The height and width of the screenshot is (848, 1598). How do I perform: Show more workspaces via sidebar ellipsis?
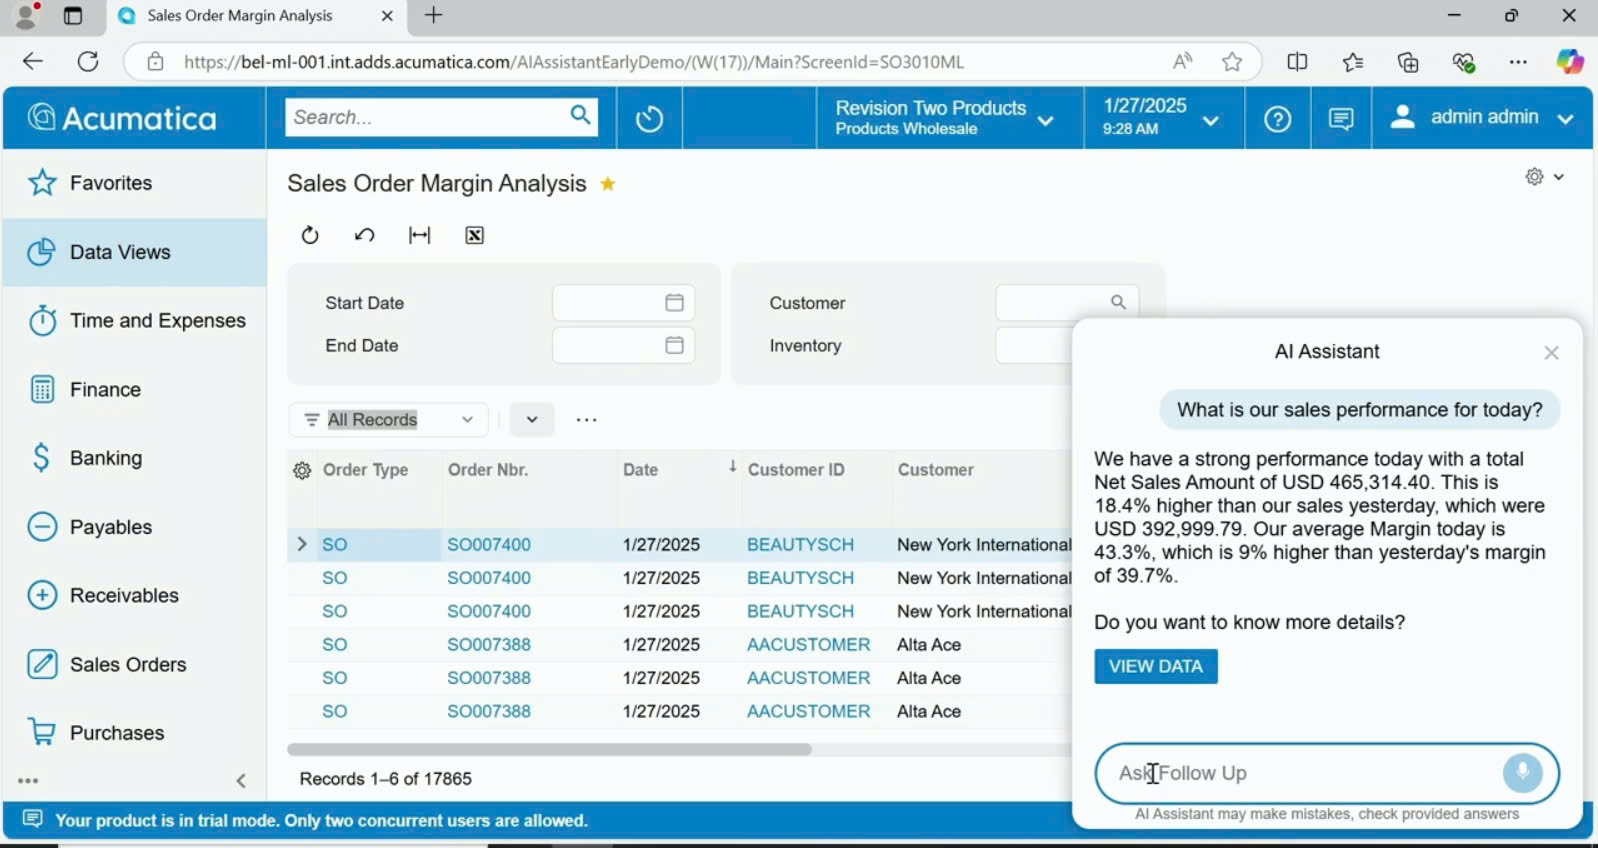pos(28,781)
